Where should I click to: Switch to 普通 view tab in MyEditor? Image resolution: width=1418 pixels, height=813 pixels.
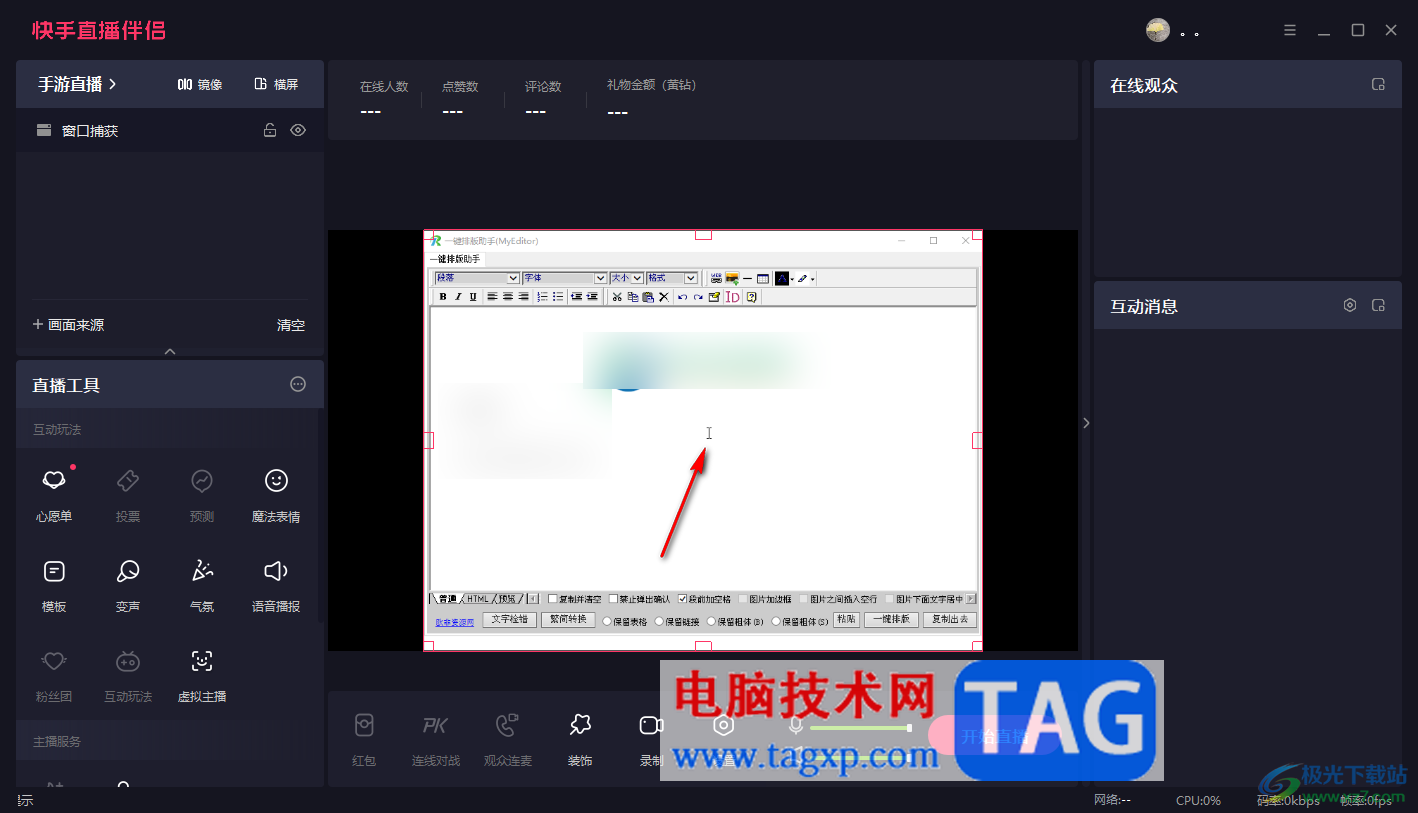point(447,599)
